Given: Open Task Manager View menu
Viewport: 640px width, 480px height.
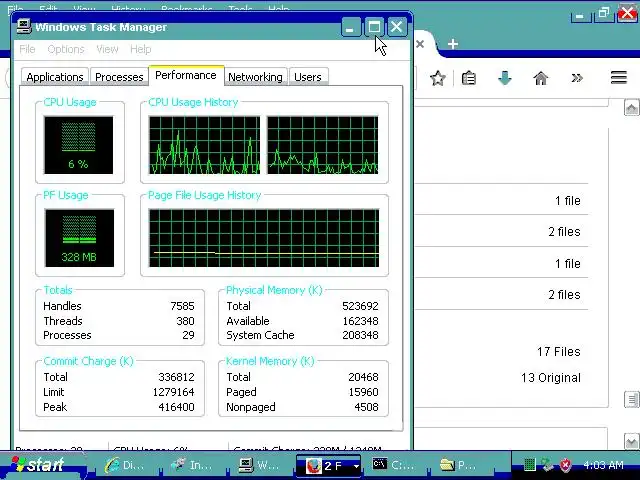Looking at the screenshot, I should (107, 49).
